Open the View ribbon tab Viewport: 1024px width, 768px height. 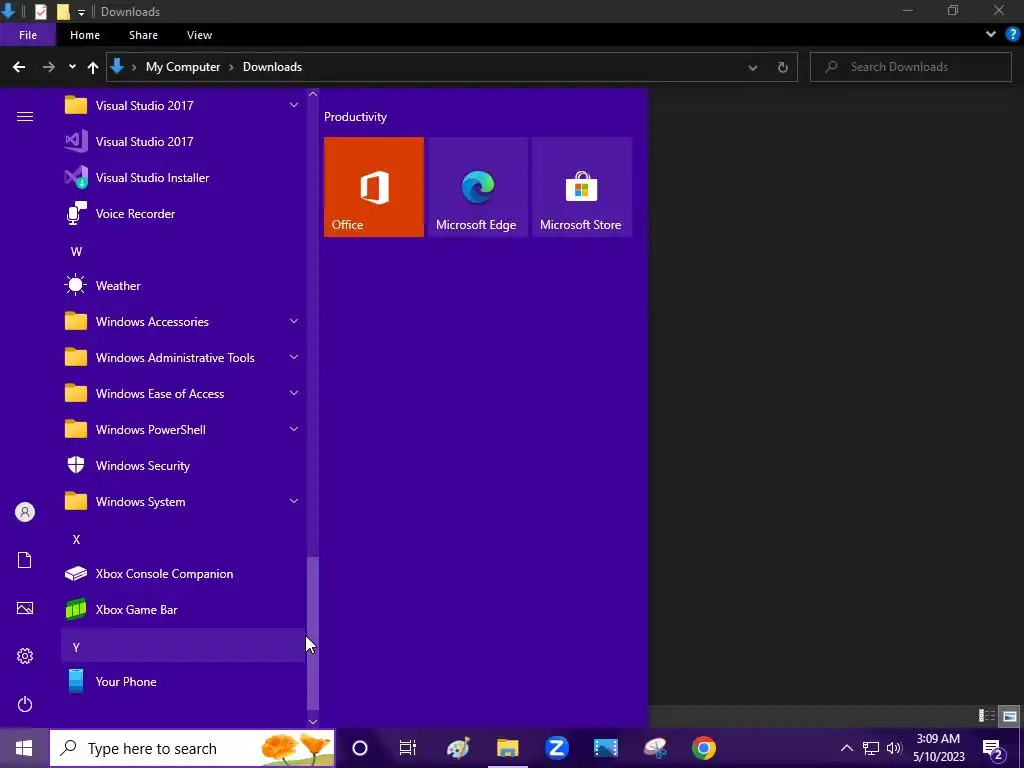coord(199,35)
